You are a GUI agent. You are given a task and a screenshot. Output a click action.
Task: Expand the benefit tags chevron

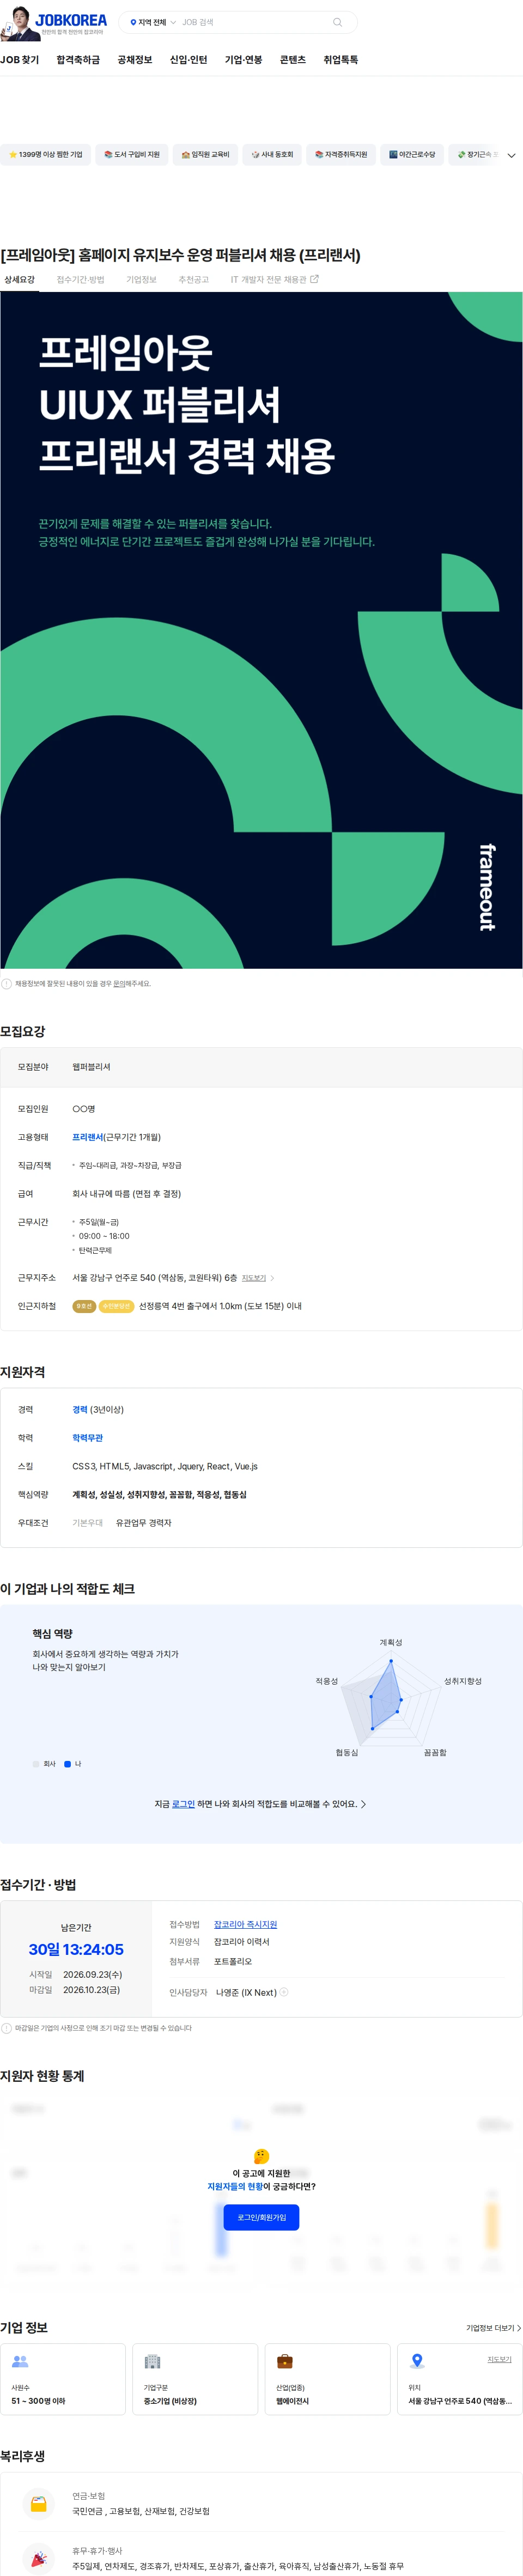511,156
